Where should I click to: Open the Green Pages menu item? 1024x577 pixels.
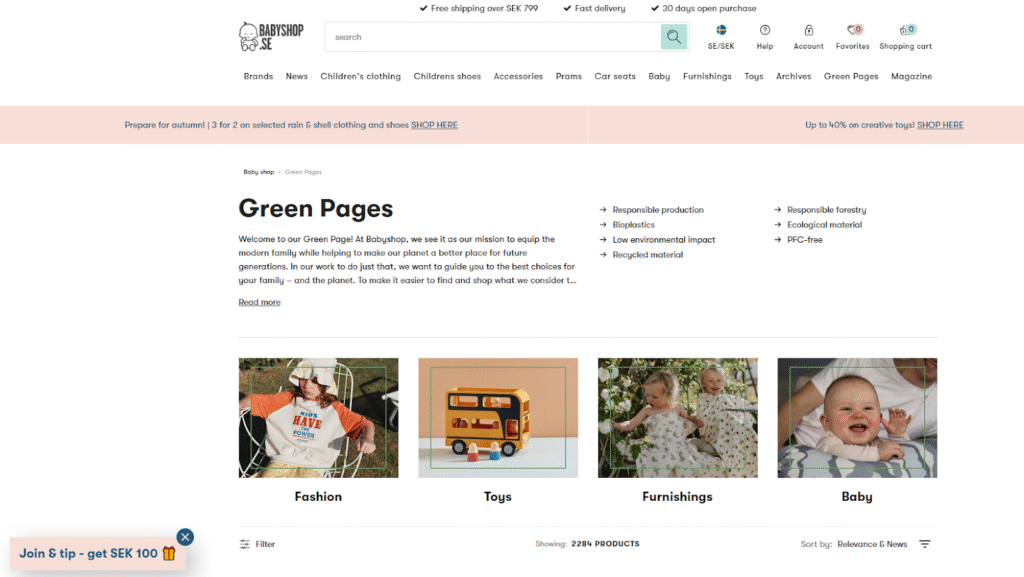(851, 76)
